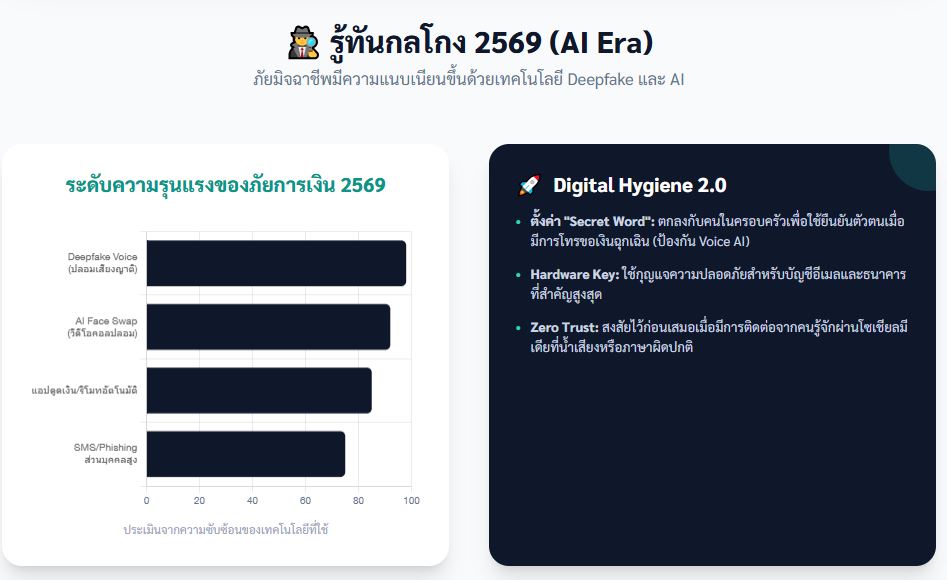Click the 0 tick on chart x-axis
Viewport: 947px width, 580px height.
[147, 500]
